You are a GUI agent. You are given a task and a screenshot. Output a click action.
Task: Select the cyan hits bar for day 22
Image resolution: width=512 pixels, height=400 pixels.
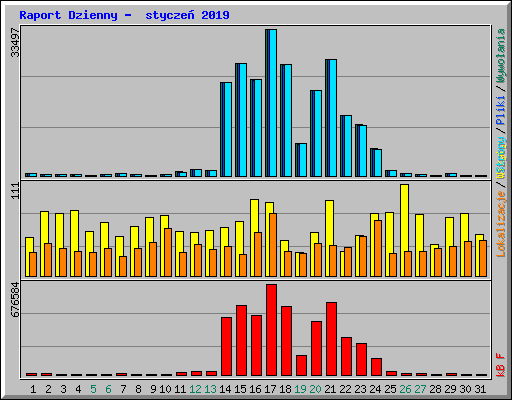(348, 146)
